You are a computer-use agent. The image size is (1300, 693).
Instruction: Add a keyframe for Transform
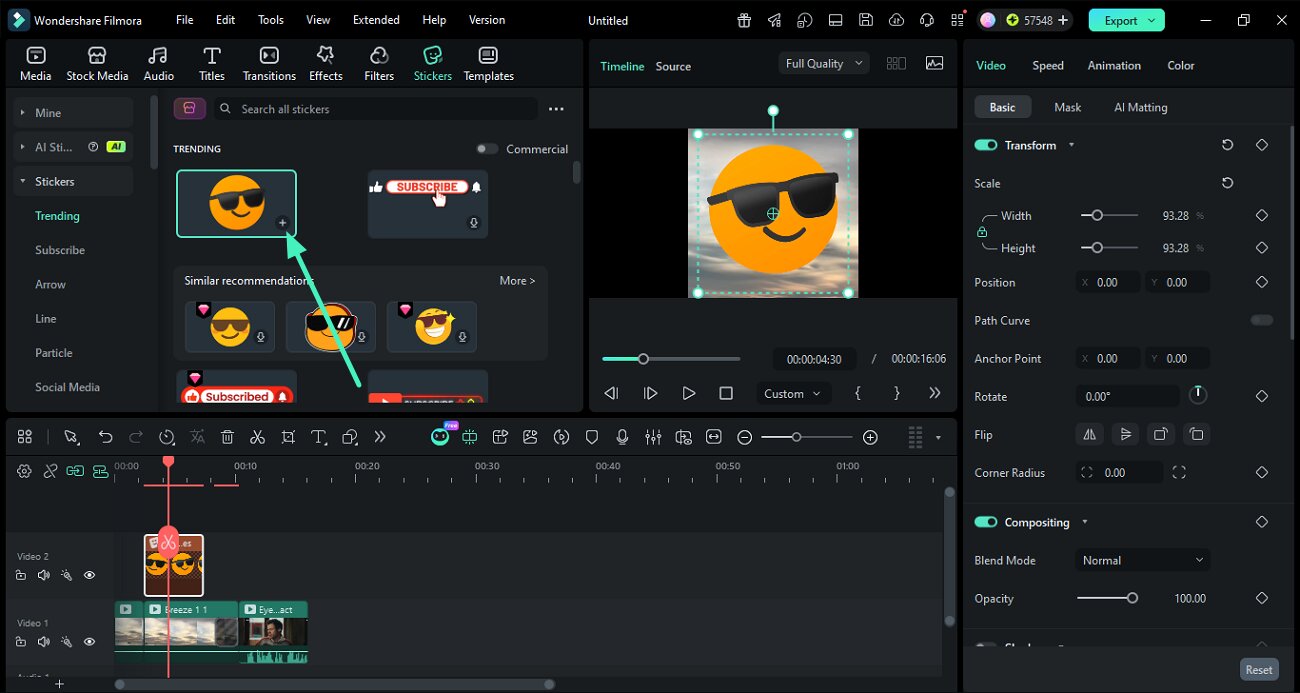1261,145
